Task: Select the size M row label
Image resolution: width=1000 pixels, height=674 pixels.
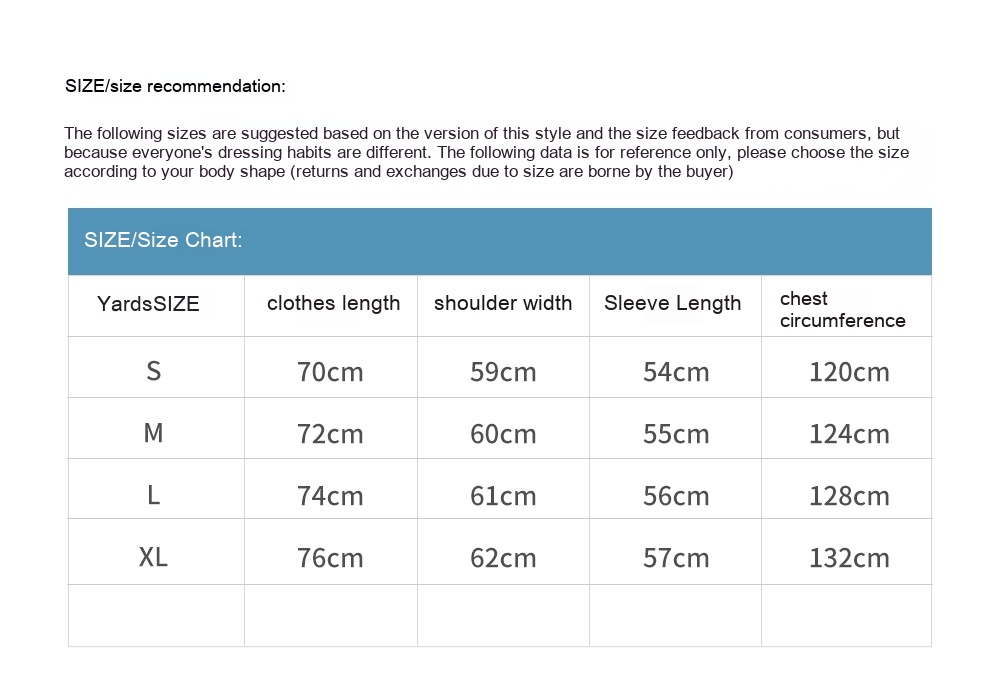Action: point(153,433)
